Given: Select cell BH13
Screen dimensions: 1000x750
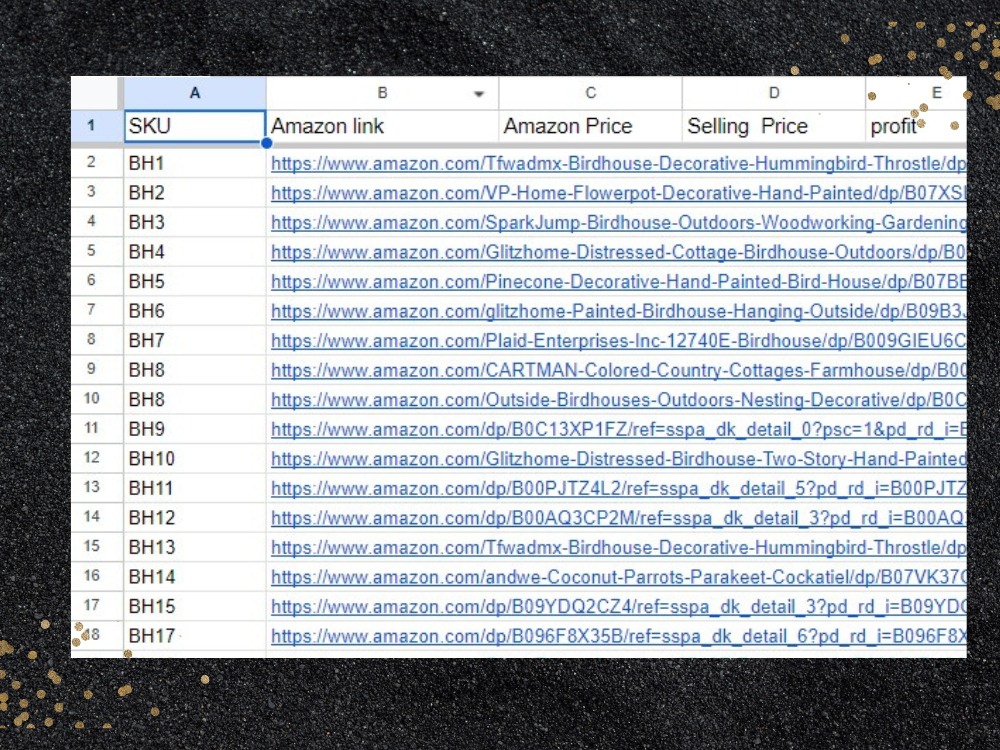Looking at the screenshot, I should pos(195,547).
